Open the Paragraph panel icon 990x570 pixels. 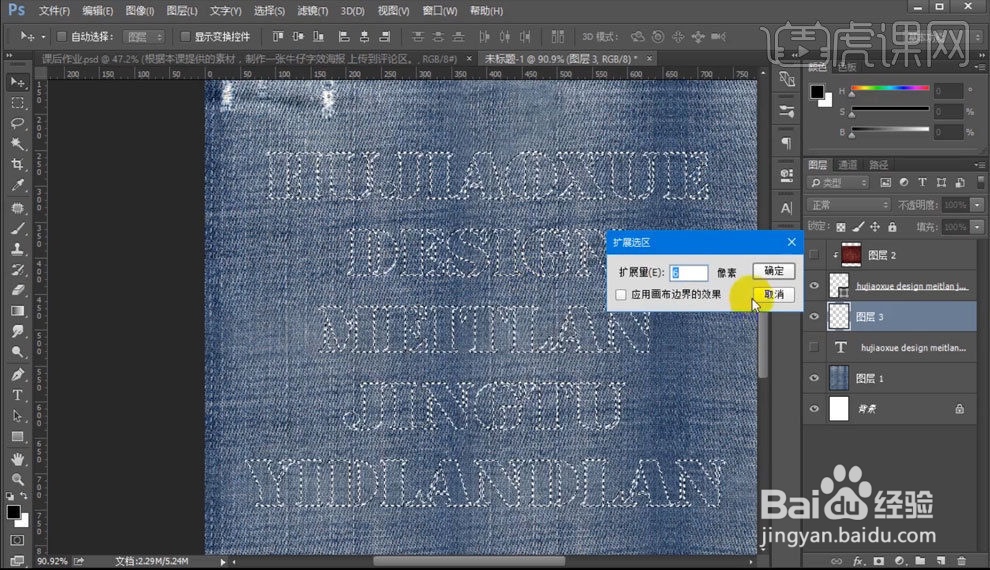click(787, 143)
